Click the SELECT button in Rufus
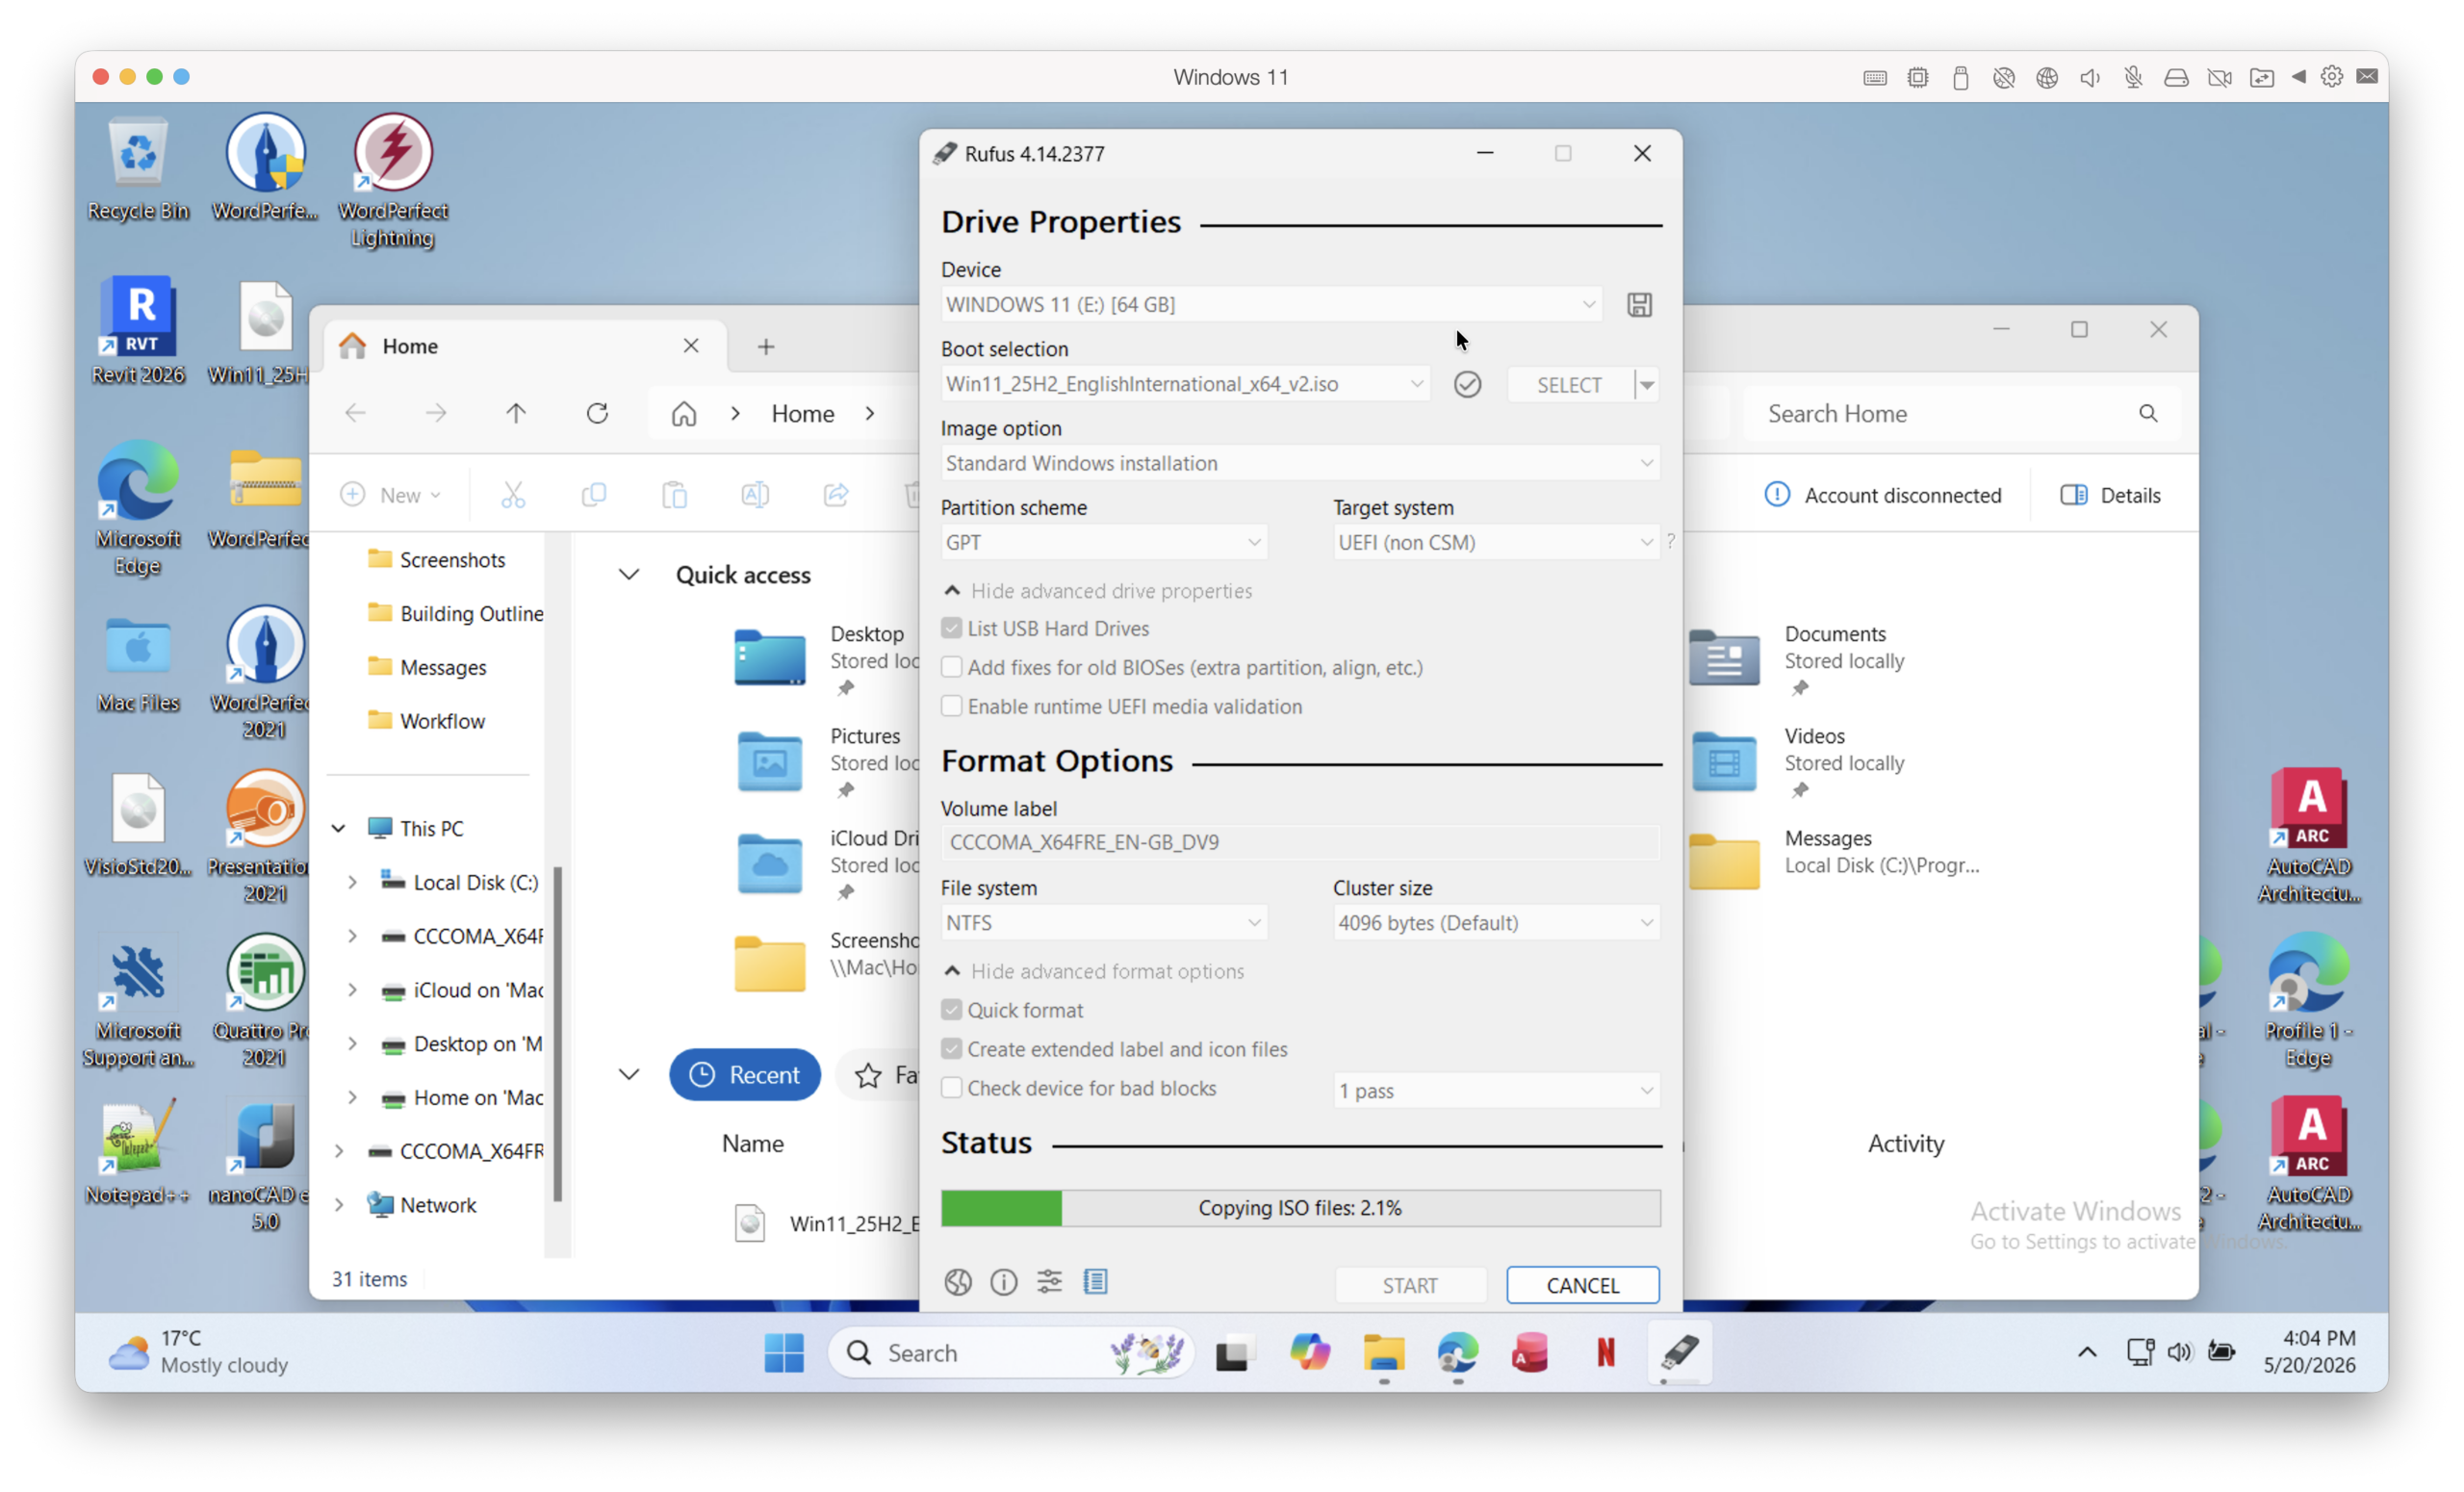 (1570, 385)
